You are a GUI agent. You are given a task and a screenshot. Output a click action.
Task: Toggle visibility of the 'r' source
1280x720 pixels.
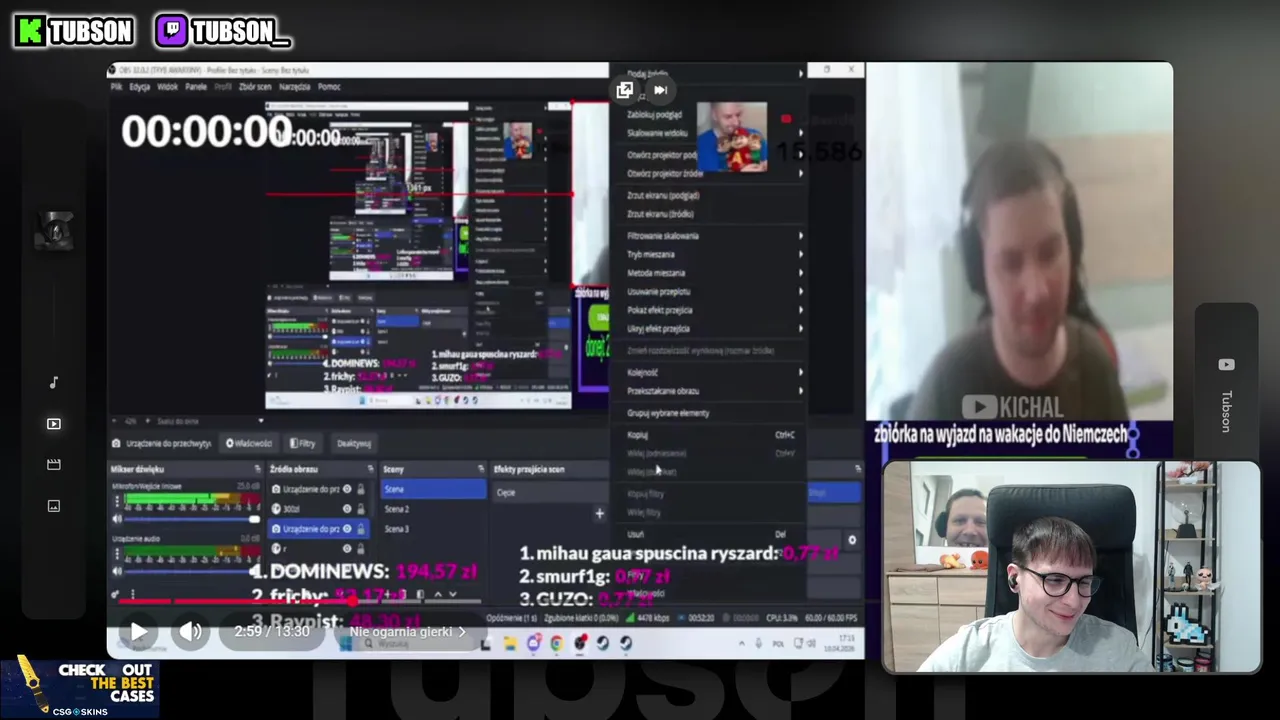(347, 549)
